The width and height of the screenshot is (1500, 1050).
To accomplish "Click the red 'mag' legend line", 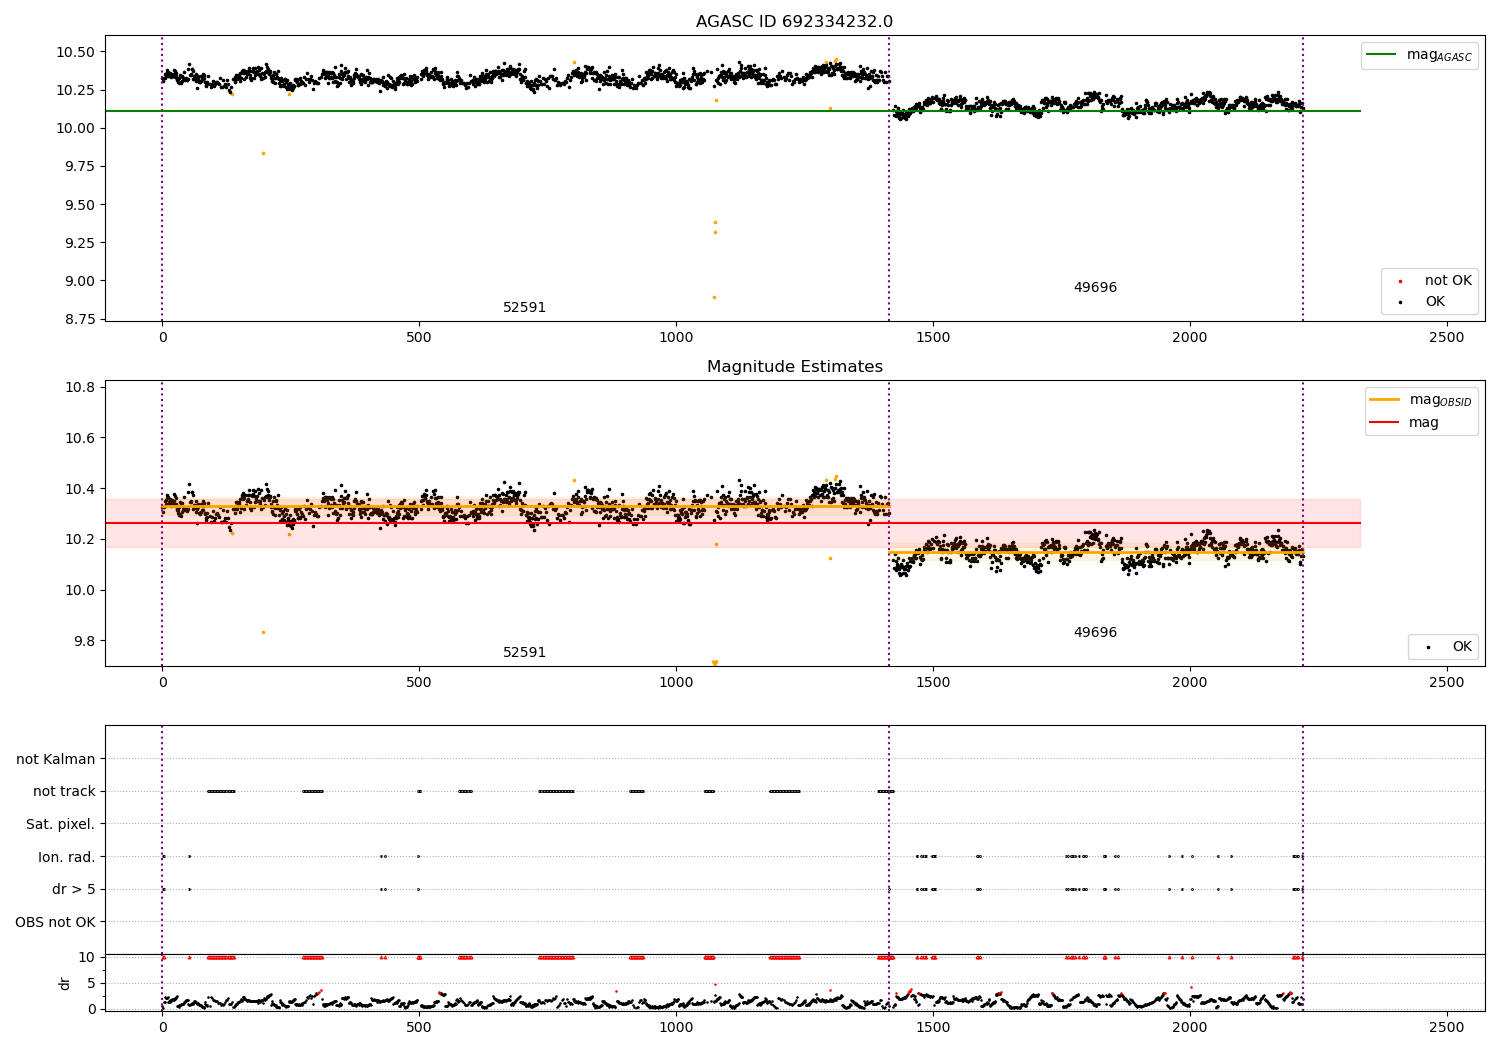I will point(1385,423).
